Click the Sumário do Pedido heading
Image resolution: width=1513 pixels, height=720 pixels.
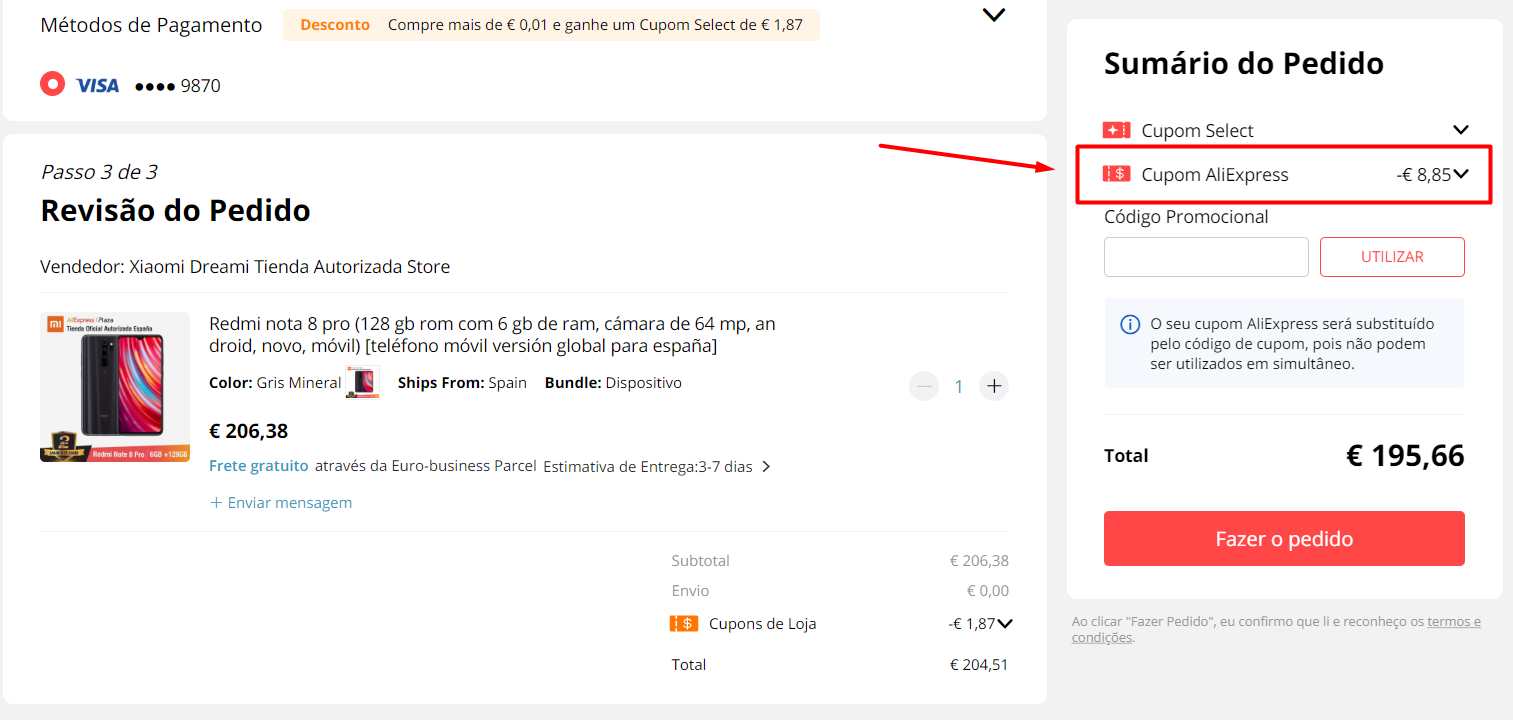click(1244, 64)
